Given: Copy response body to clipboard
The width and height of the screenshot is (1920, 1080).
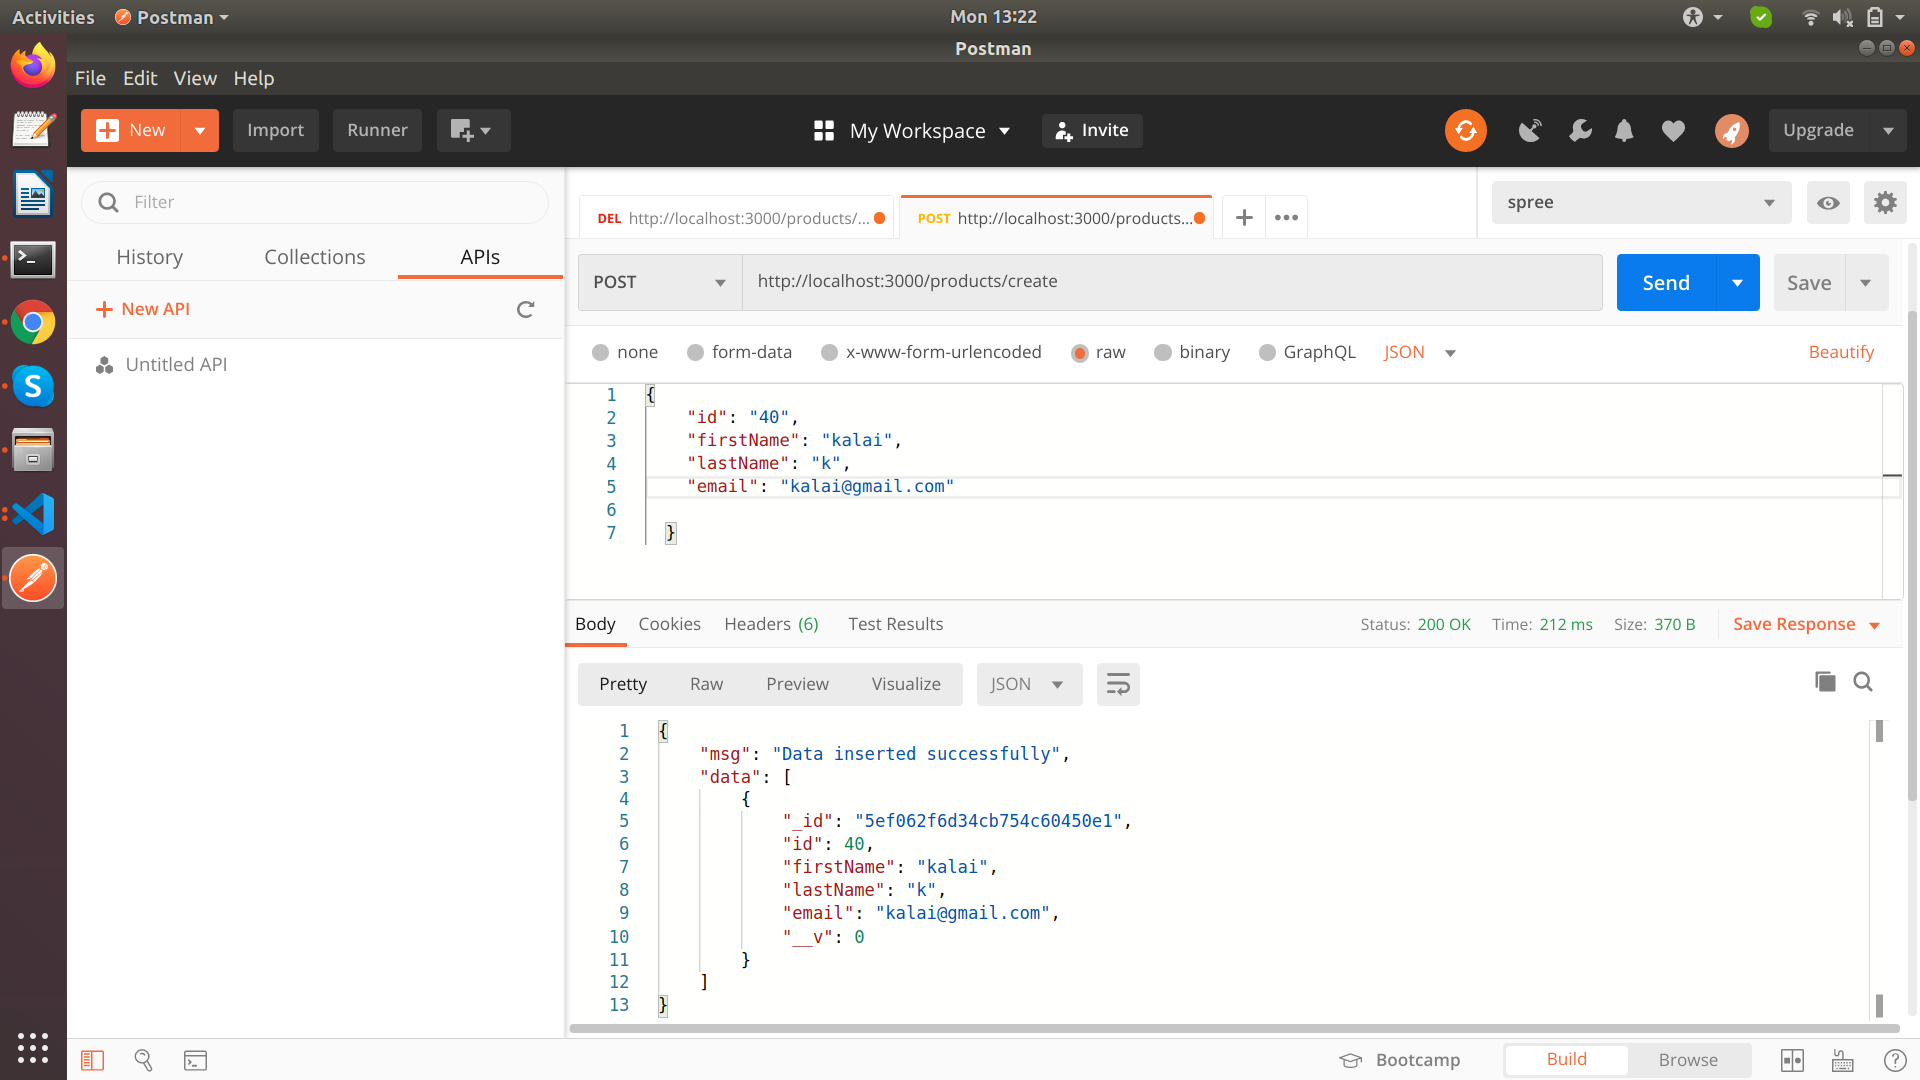Looking at the screenshot, I should (1825, 682).
